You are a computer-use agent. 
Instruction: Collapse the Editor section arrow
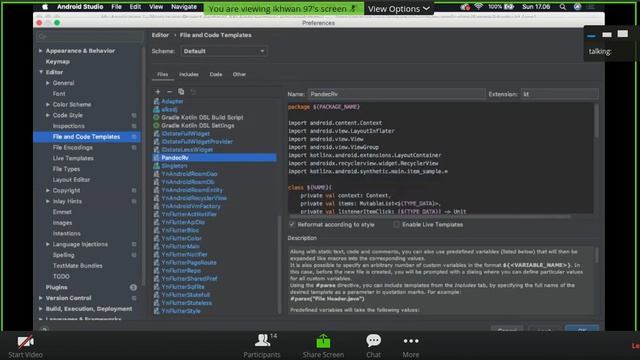41,72
